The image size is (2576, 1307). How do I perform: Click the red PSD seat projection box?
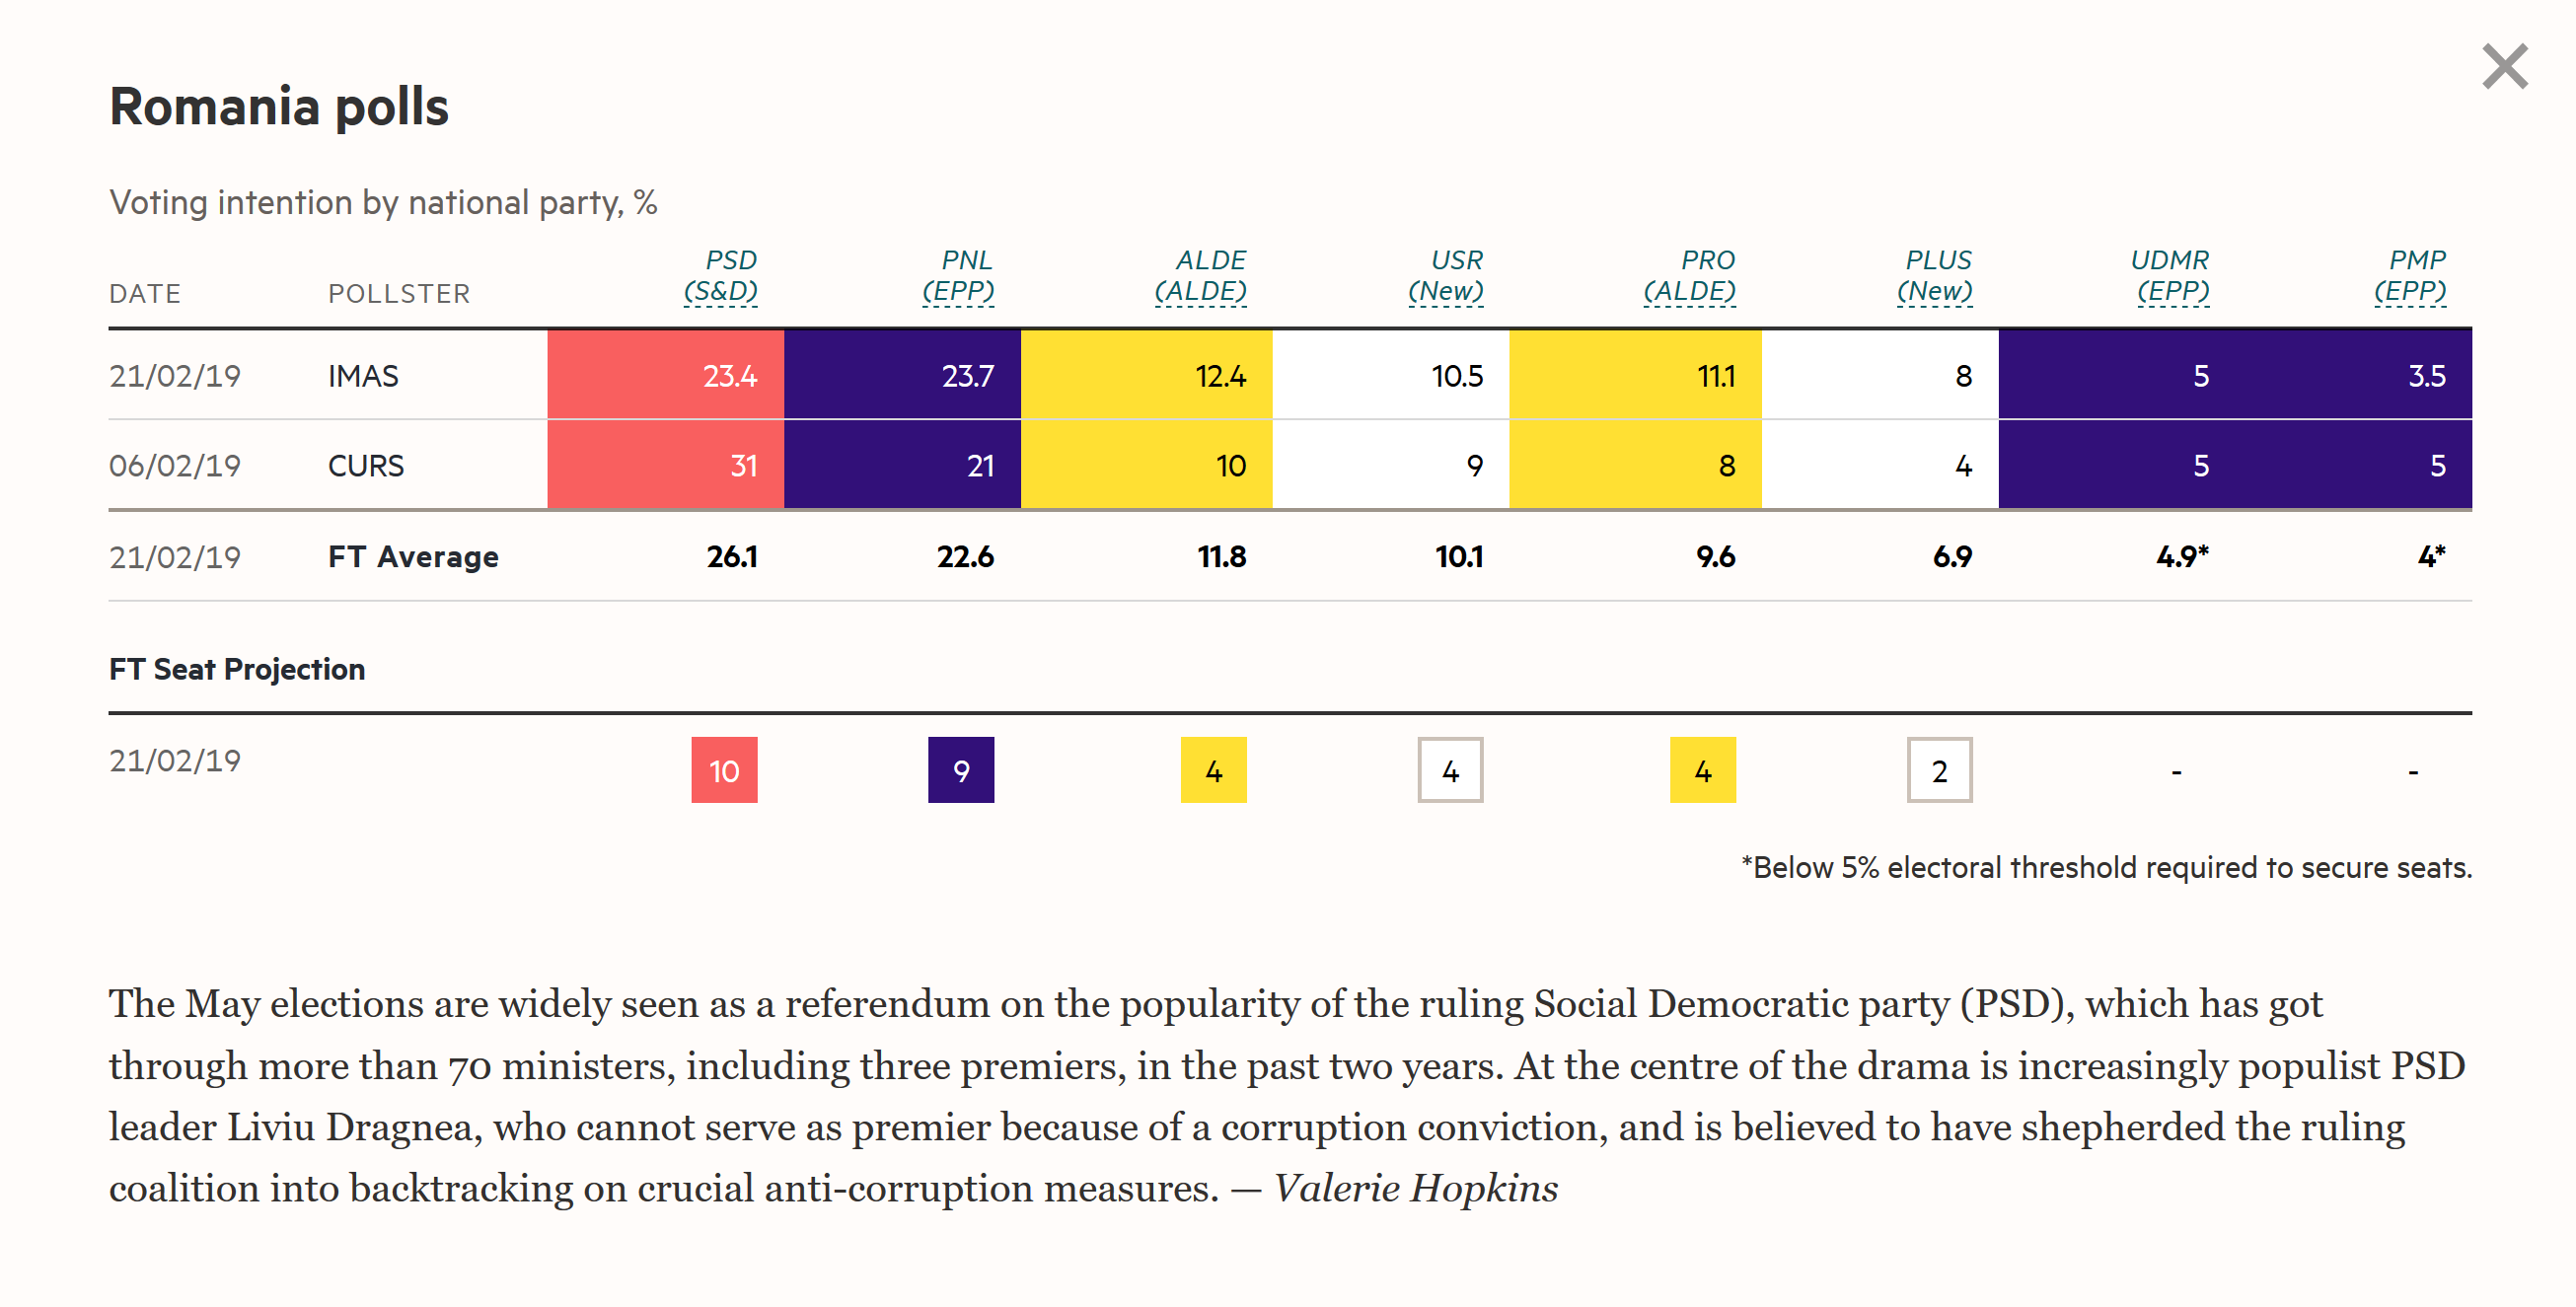point(724,770)
